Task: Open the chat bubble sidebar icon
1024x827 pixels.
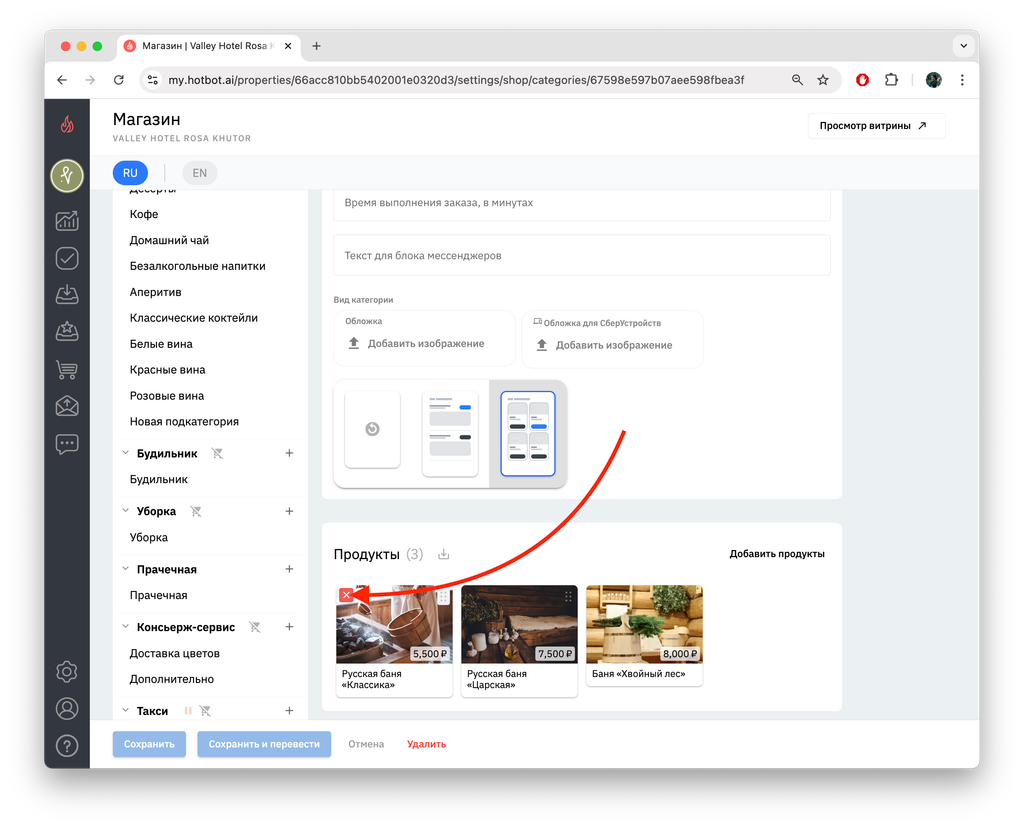Action: [67, 444]
